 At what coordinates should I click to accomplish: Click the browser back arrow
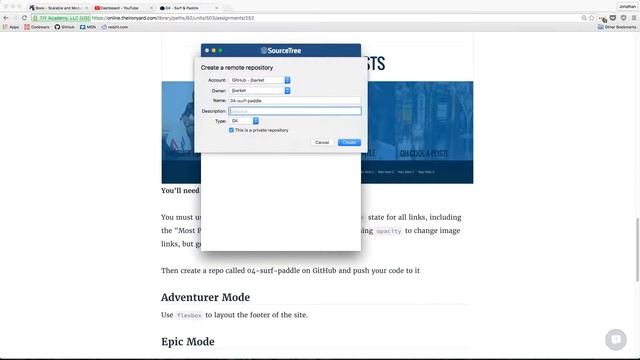[6, 18]
